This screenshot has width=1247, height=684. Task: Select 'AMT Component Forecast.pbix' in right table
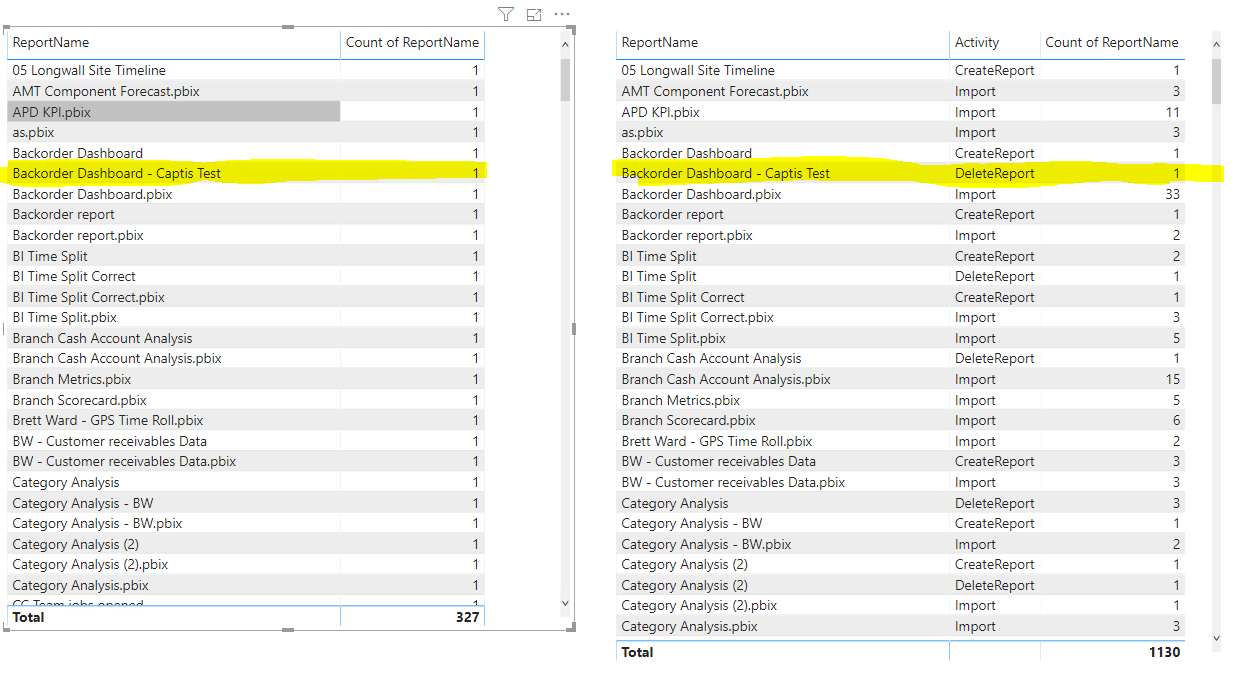715,91
